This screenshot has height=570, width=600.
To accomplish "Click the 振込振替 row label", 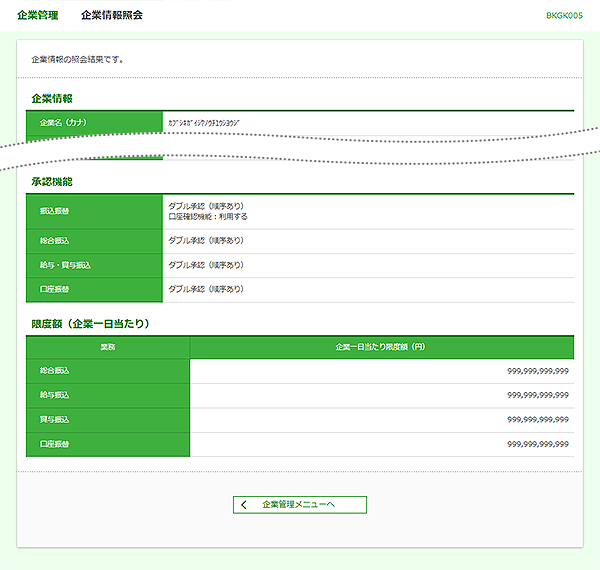I will pos(54,211).
